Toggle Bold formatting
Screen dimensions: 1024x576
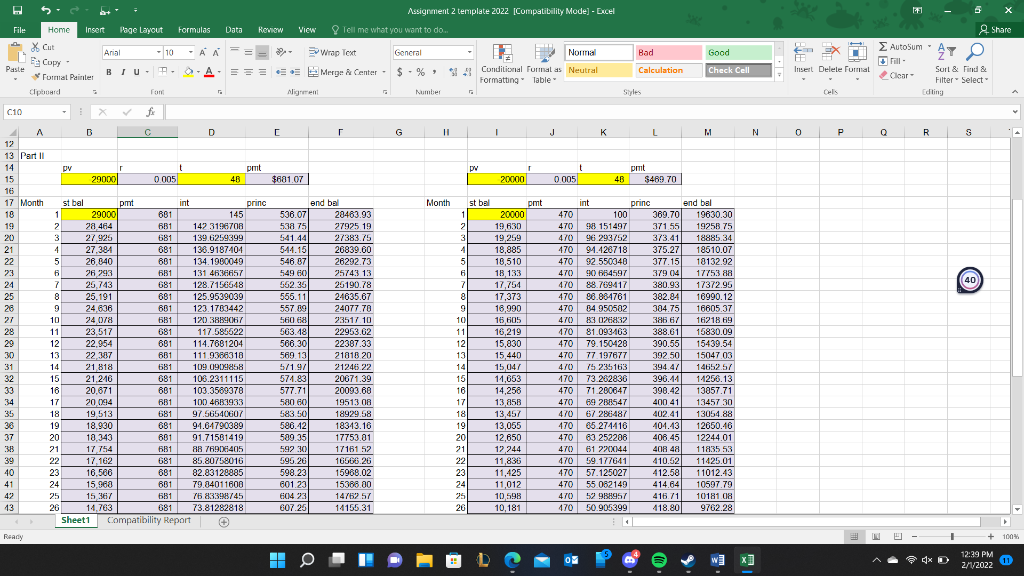pos(109,71)
